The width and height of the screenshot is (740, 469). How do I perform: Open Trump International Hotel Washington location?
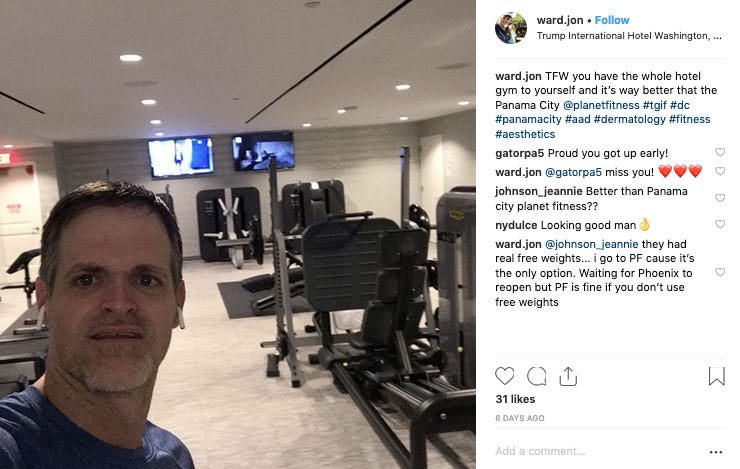coord(629,36)
